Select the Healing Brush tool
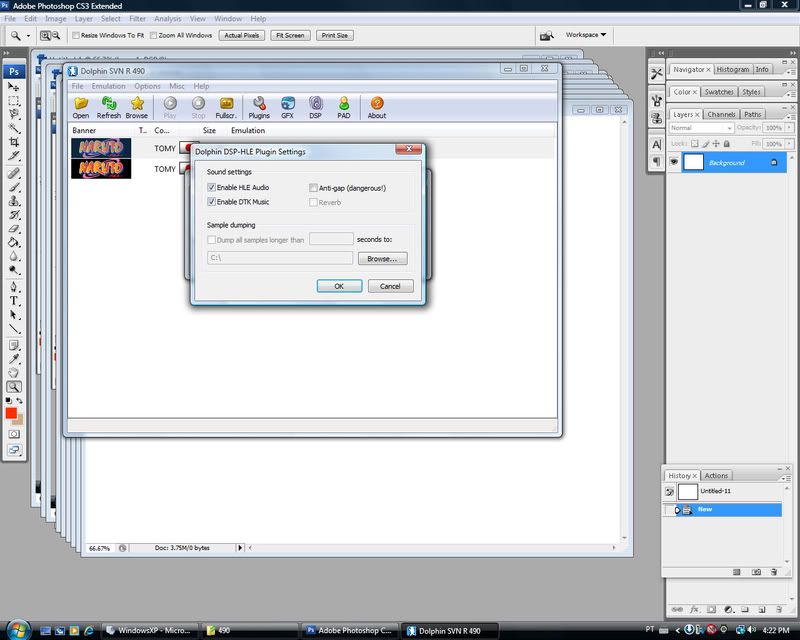This screenshot has height=640, width=800. coord(13,174)
